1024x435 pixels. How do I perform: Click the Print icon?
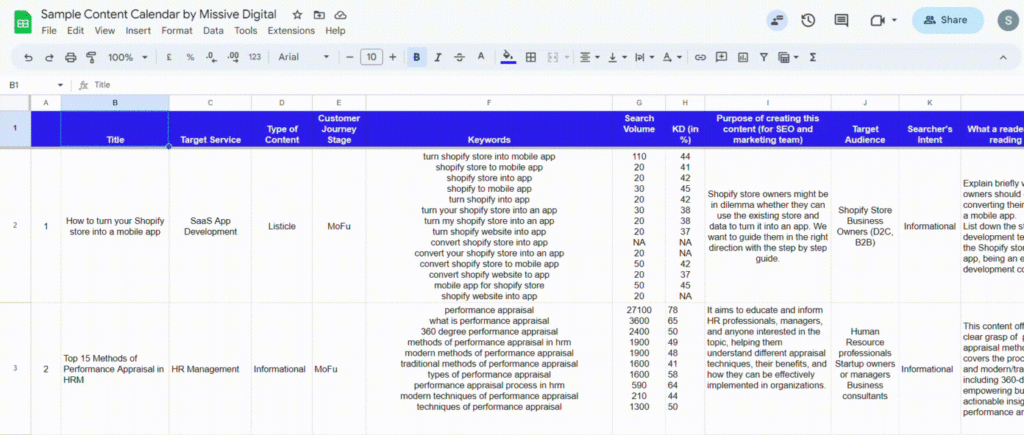[71, 57]
